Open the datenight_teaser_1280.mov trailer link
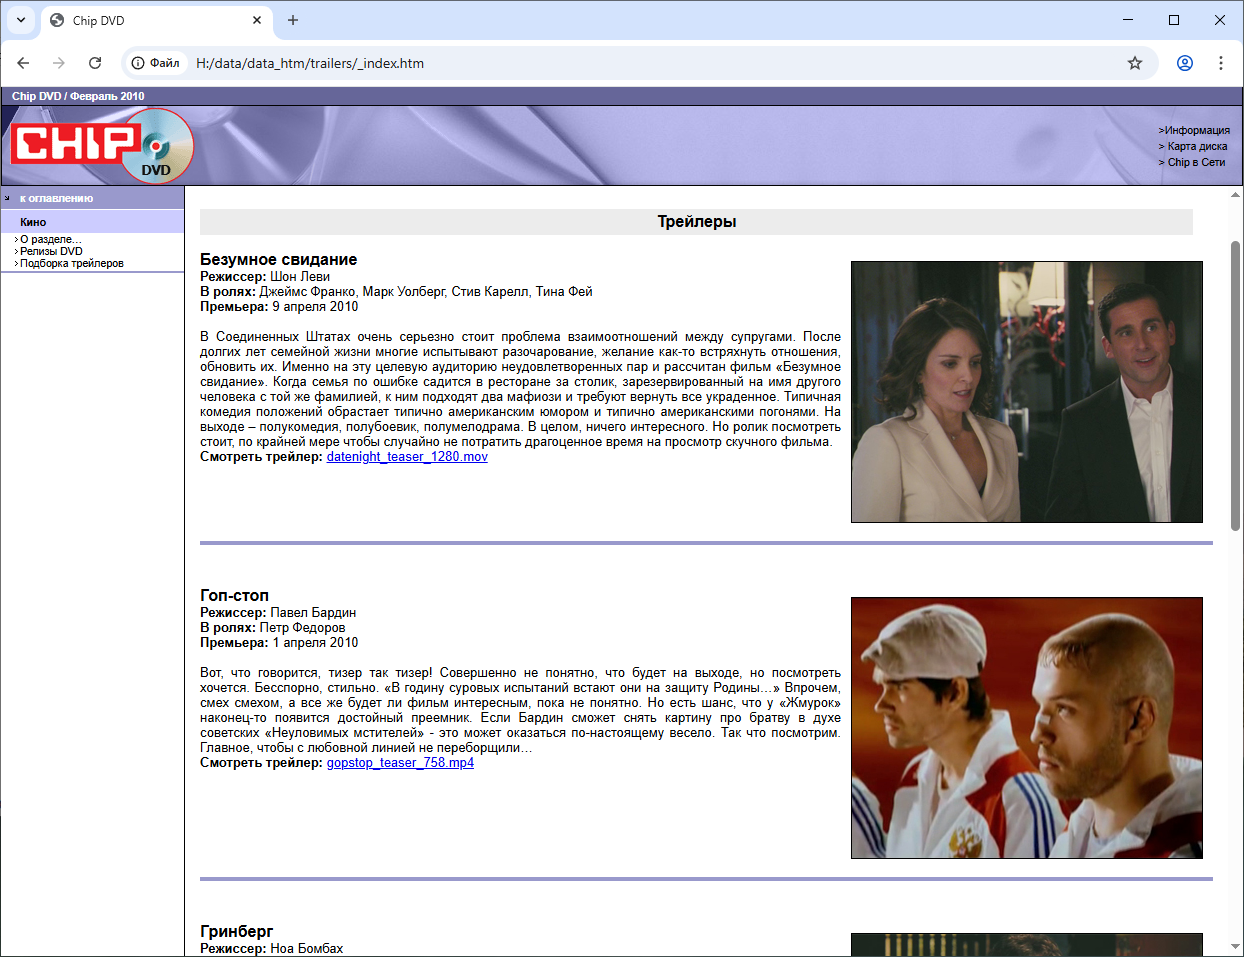This screenshot has width=1244, height=957. coord(407,457)
